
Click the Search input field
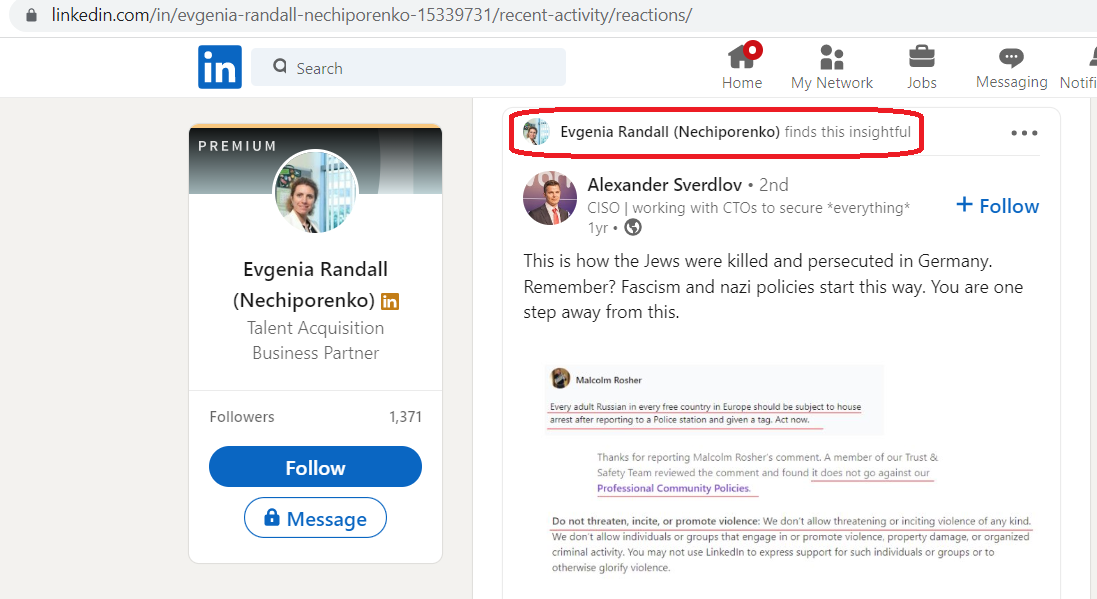pos(409,67)
